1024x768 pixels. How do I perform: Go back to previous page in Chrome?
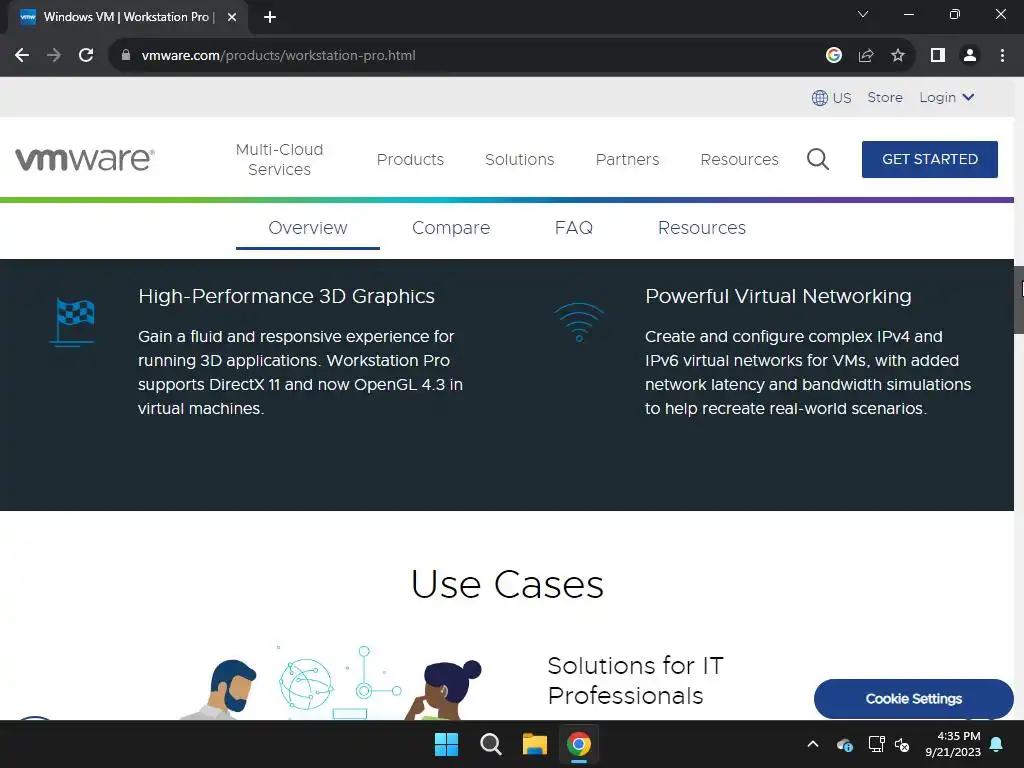[22, 56]
